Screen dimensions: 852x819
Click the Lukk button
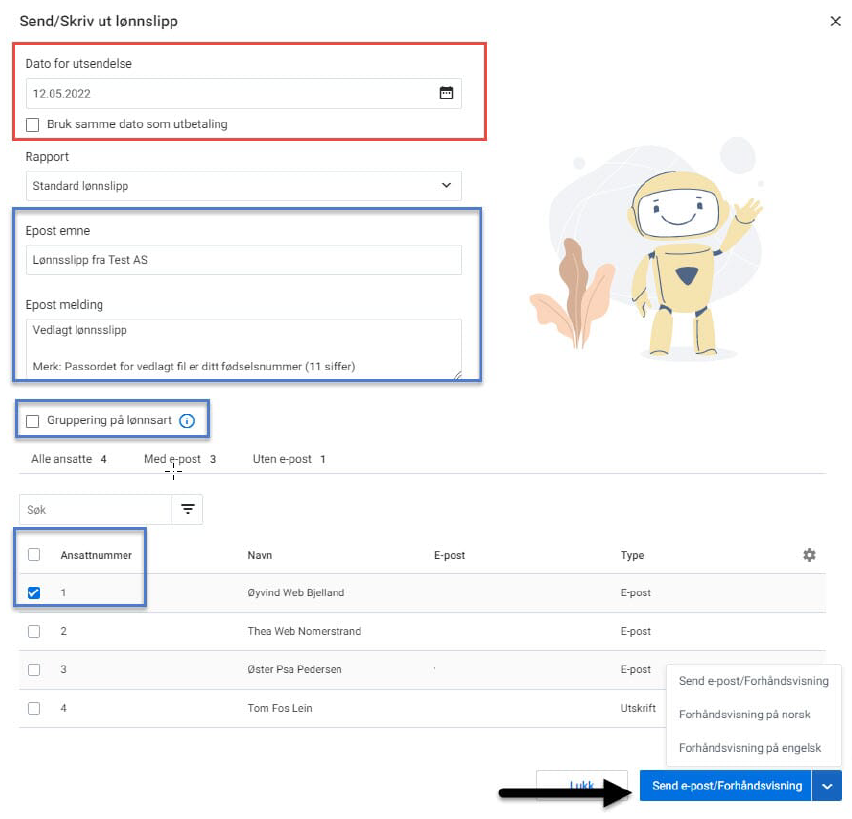coord(581,786)
